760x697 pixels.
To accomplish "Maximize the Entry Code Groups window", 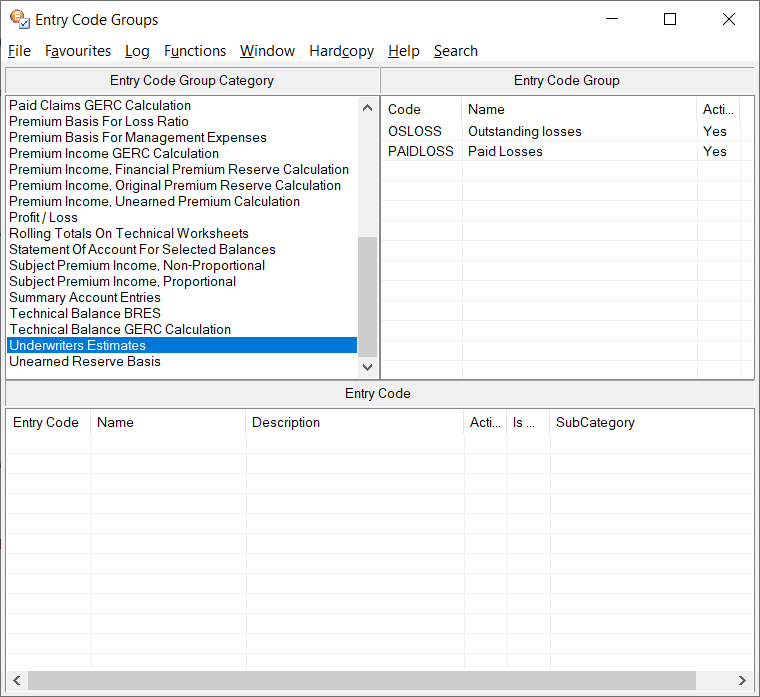I will (x=670, y=19).
